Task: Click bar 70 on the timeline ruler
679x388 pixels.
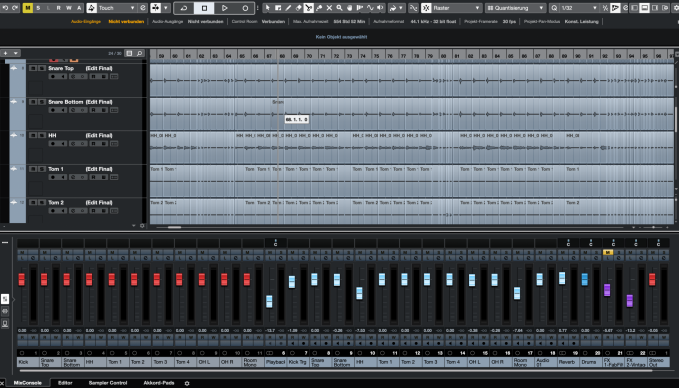Action: 309,56
